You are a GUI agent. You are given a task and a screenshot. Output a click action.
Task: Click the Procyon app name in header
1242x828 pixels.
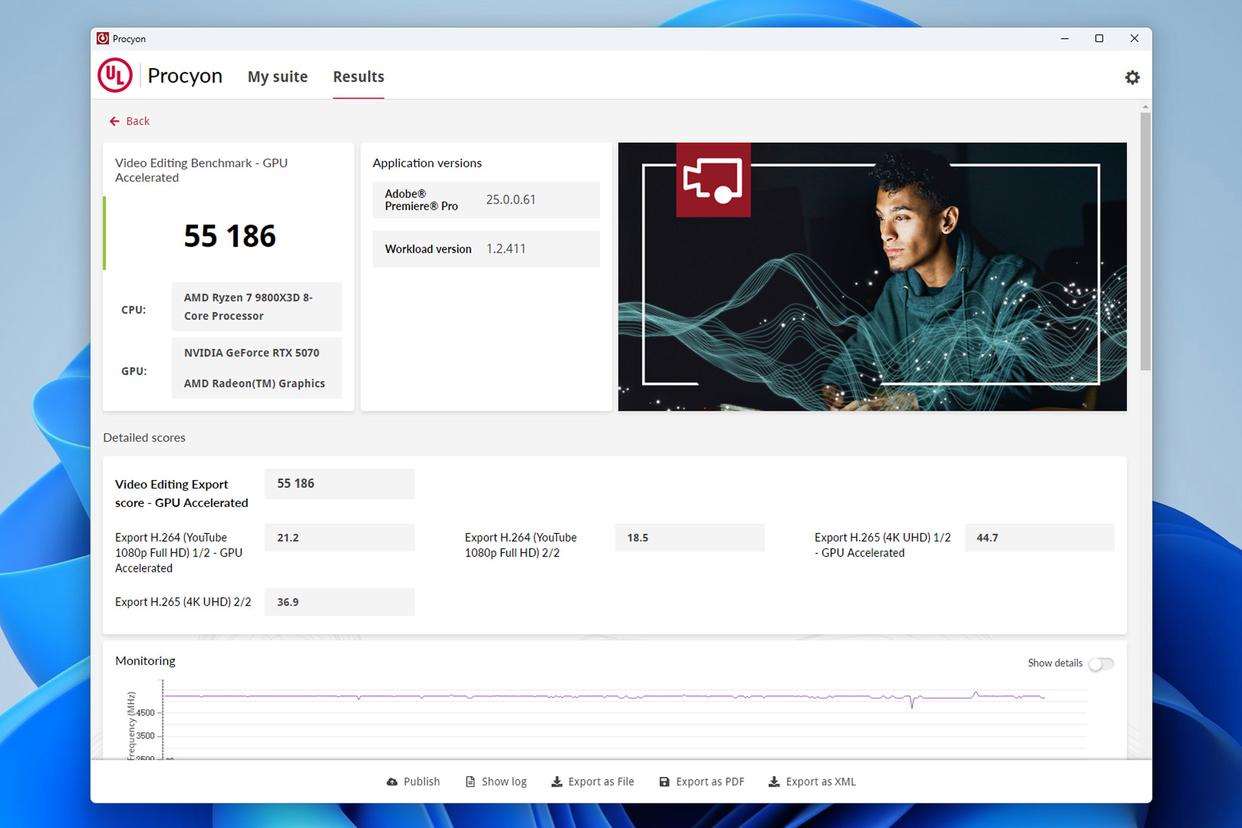(x=185, y=76)
